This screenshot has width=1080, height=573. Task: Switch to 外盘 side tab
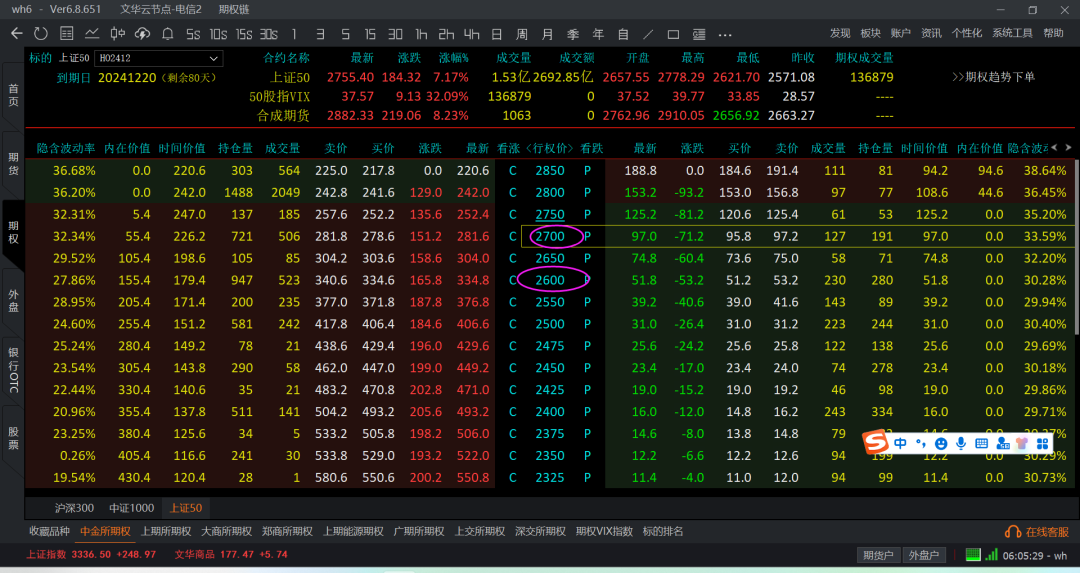click(x=13, y=301)
